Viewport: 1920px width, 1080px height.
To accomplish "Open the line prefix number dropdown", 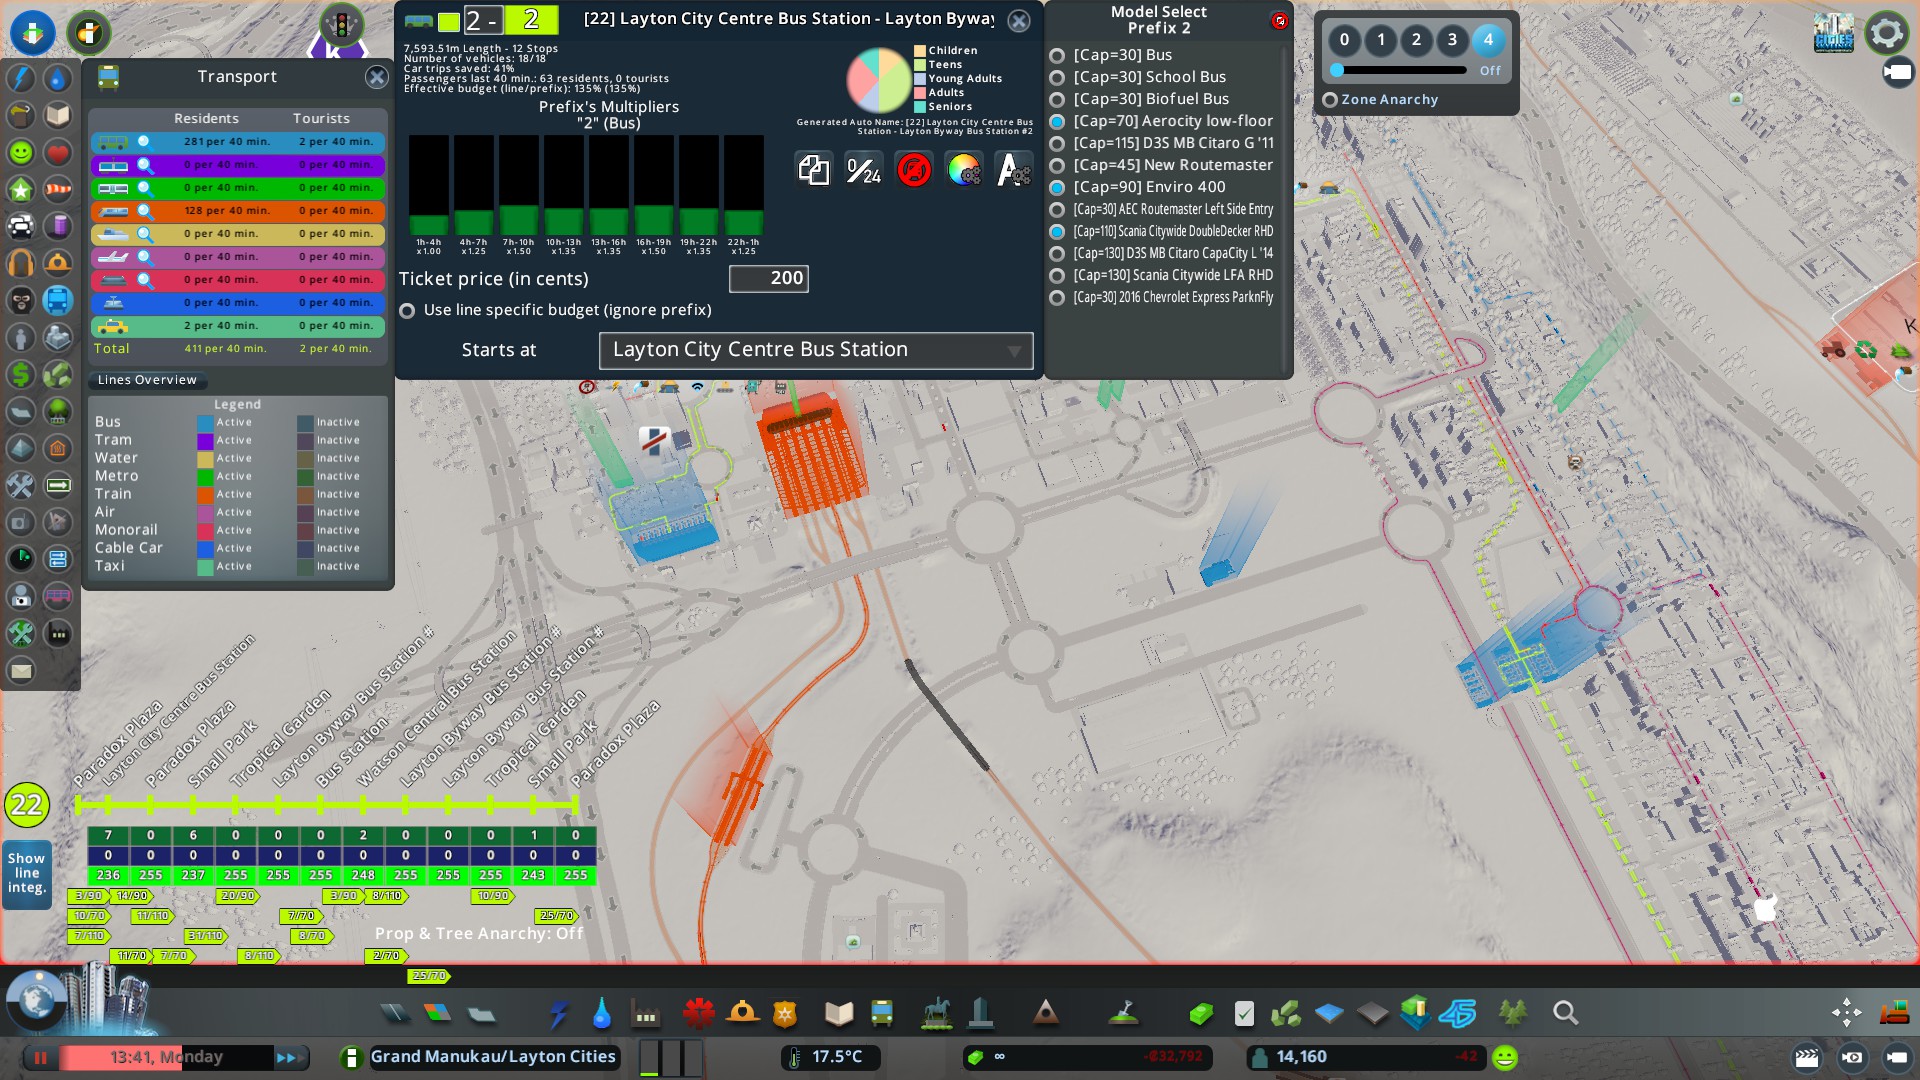I will pos(483,19).
